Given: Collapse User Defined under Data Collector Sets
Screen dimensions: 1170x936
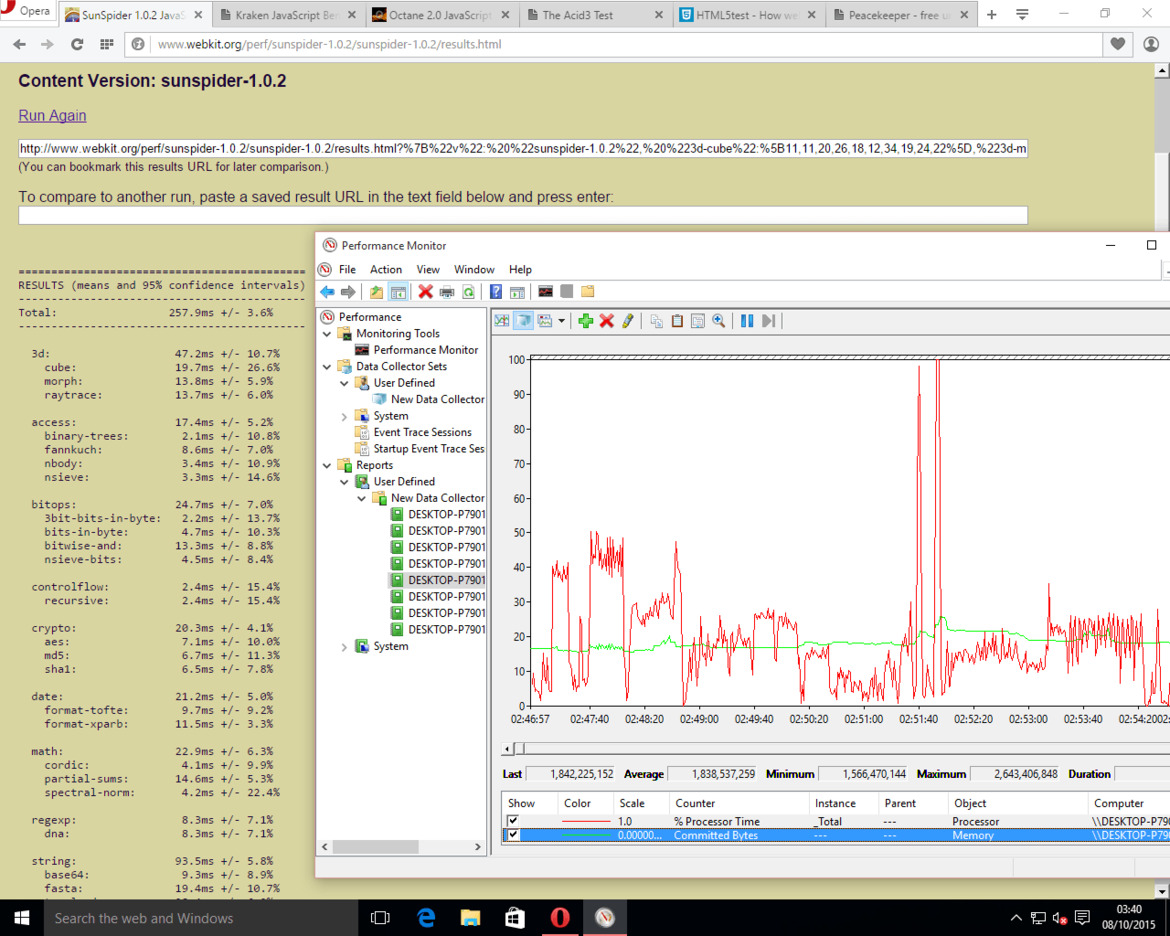Looking at the screenshot, I should (344, 383).
